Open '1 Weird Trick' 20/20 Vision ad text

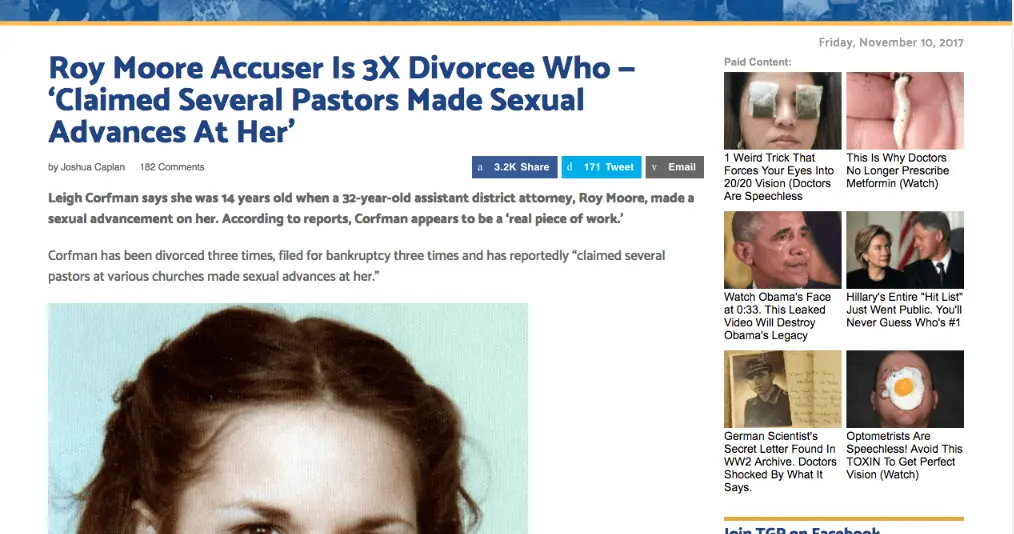tap(779, 177)
